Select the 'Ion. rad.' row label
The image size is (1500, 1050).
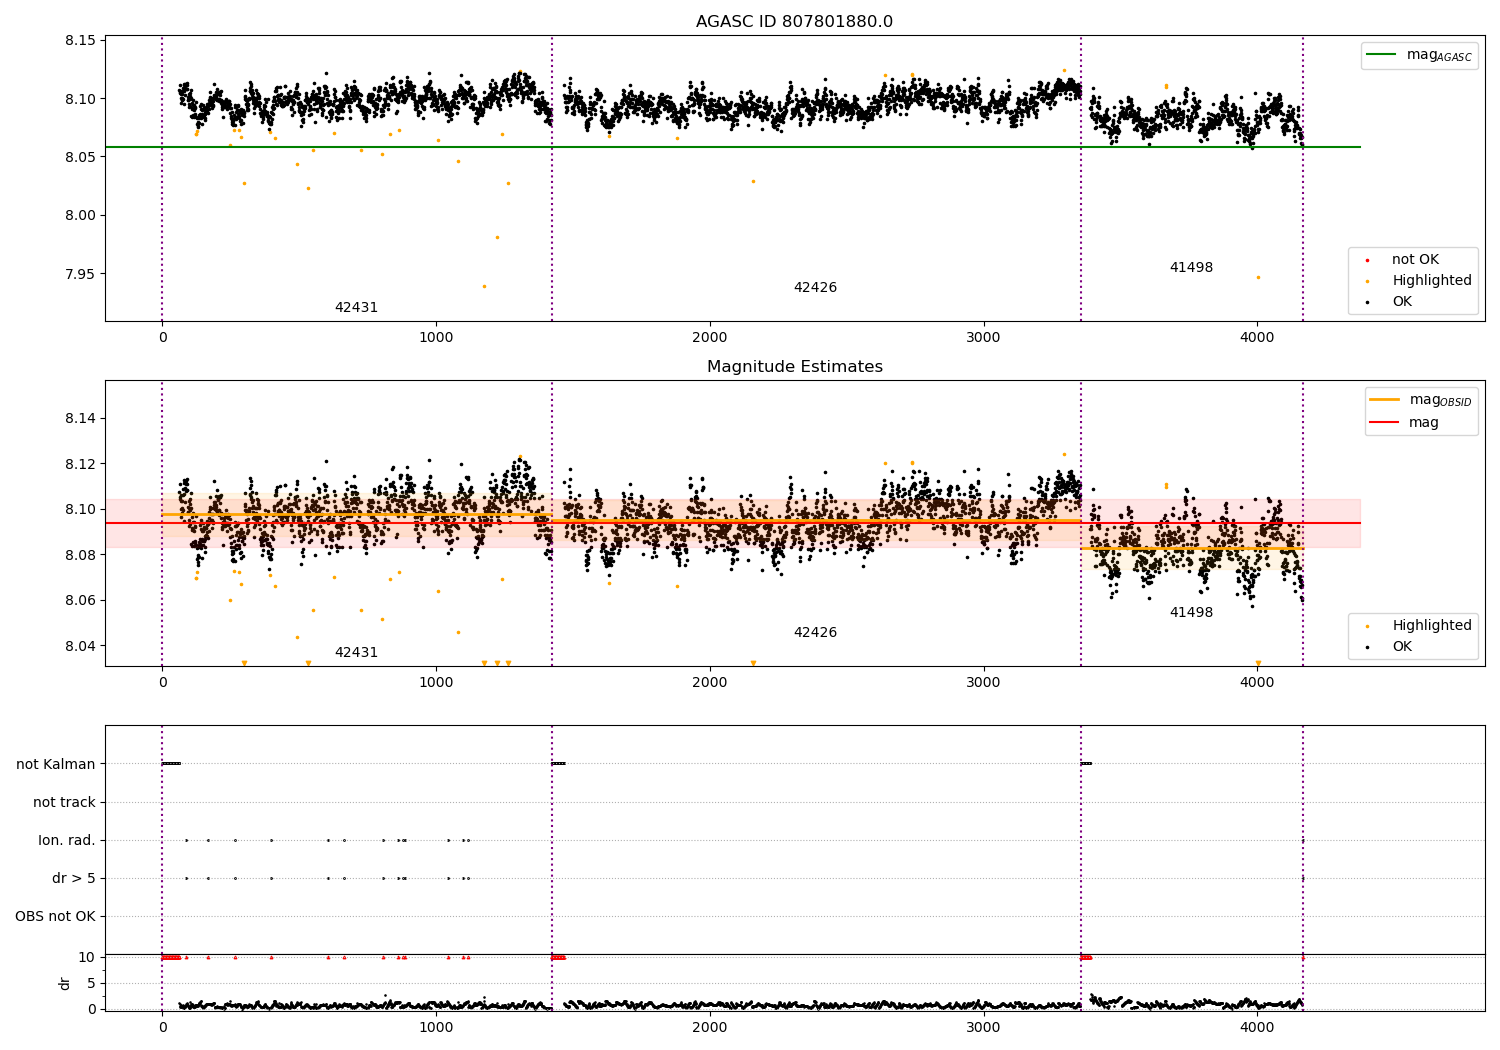click(67, 841)
